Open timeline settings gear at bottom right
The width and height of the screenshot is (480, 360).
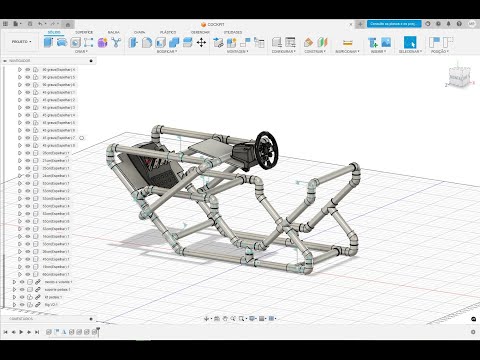coord(473,332)
